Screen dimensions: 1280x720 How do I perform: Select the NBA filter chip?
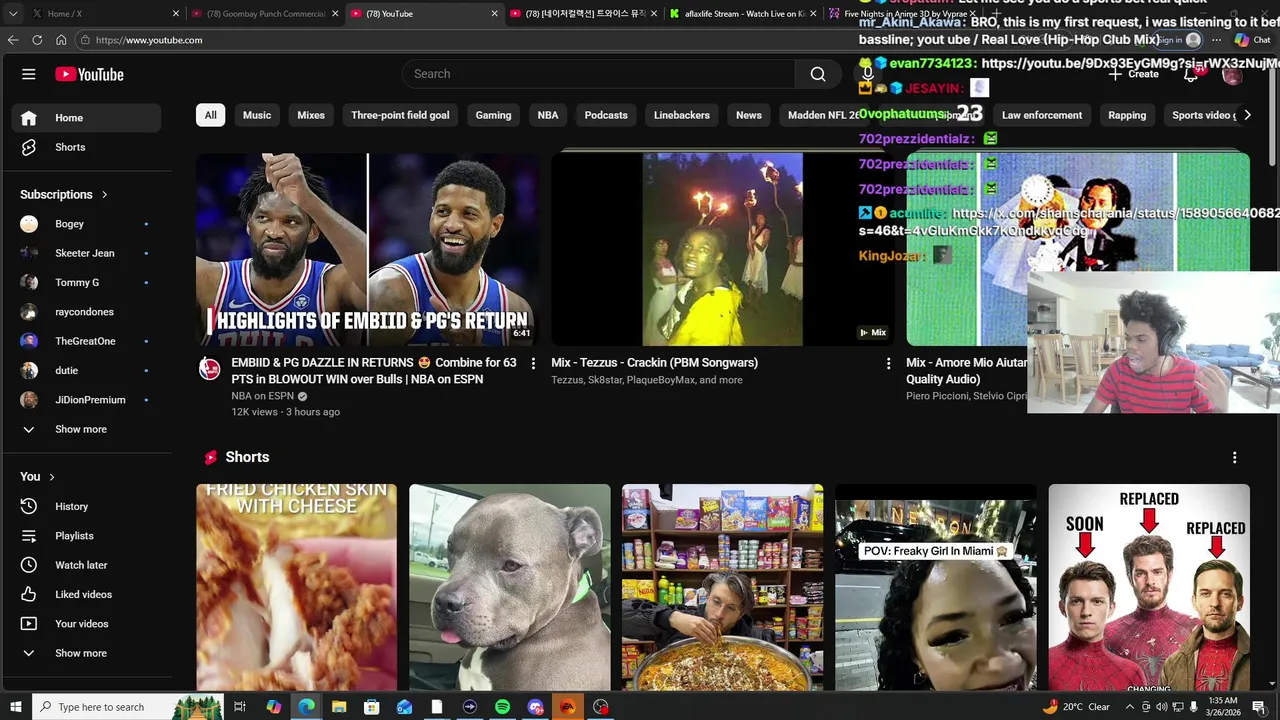click(x=548, y=115)
